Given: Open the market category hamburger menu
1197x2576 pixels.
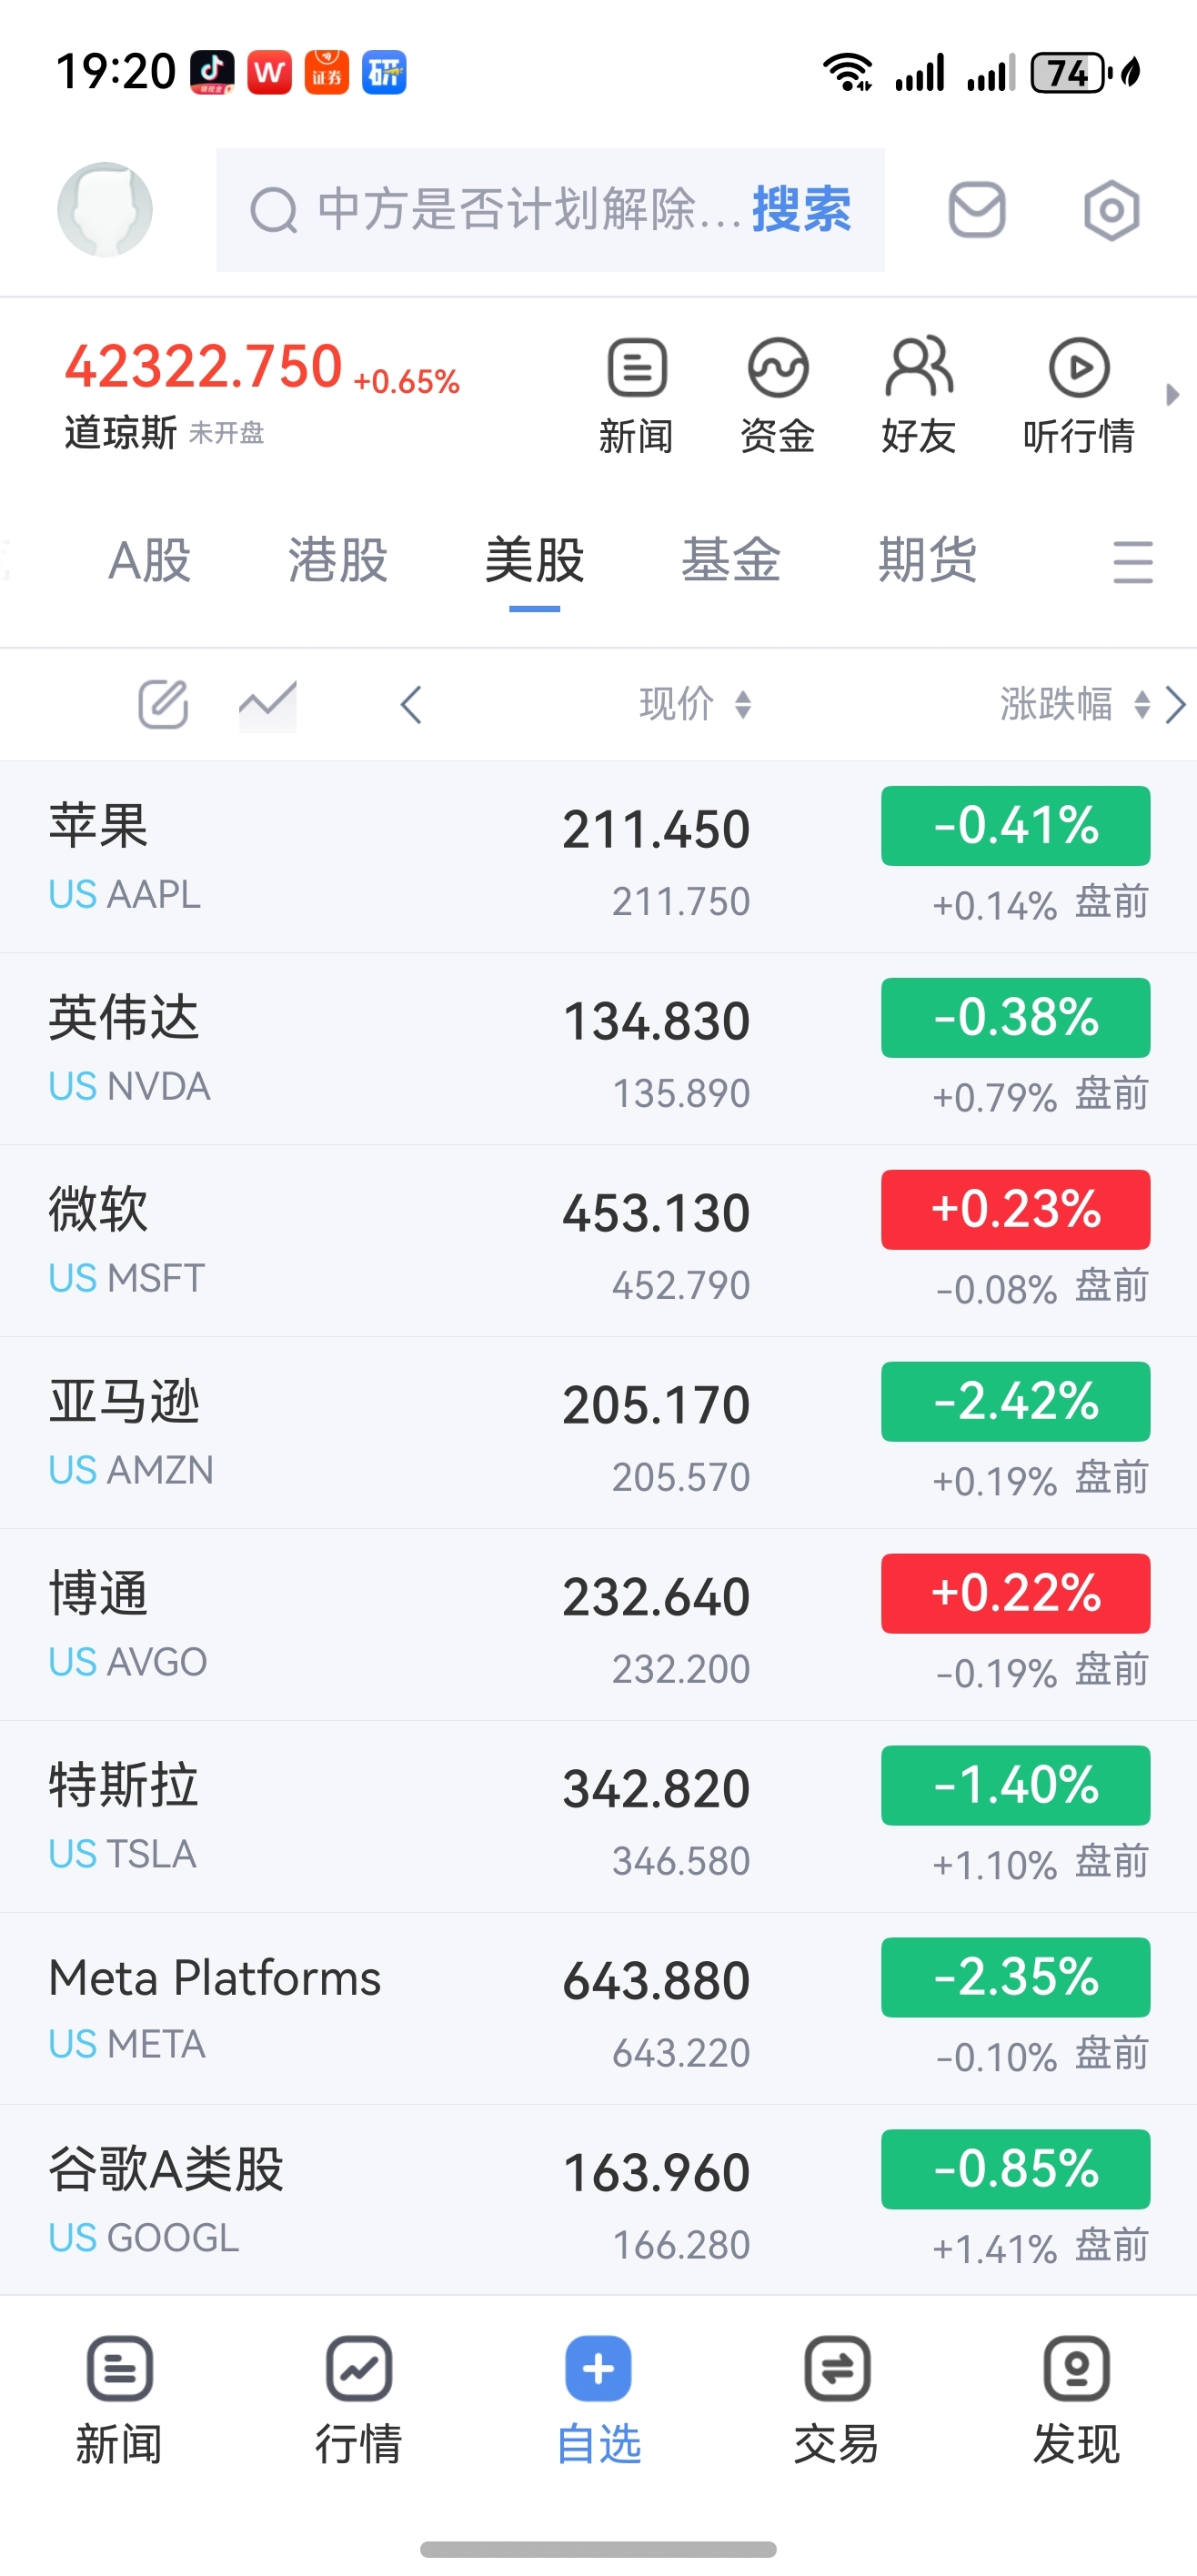Looking at the screenshot, I should [x=1132, y=561].
